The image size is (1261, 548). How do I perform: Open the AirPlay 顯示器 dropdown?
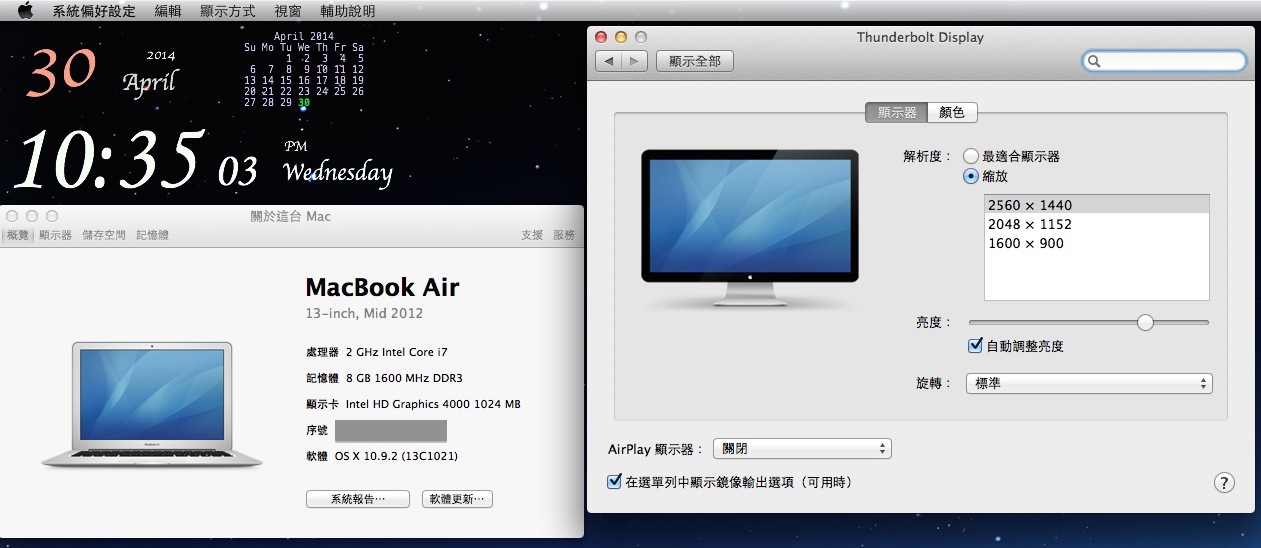[801, 449]
